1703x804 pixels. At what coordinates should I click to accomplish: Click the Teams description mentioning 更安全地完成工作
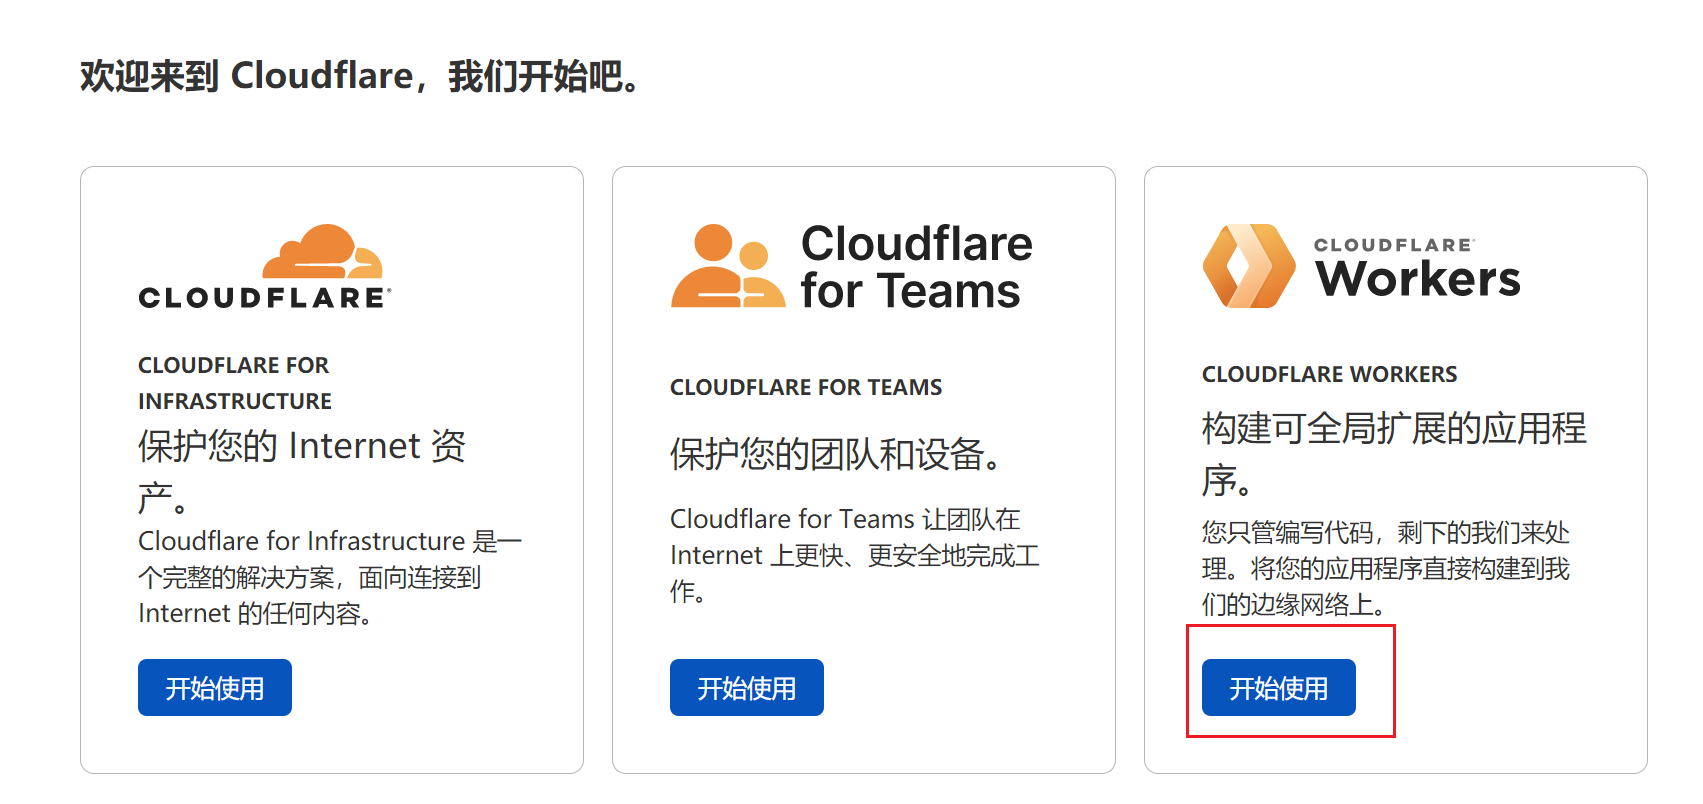pyautogui.click(x=855, y=555)
